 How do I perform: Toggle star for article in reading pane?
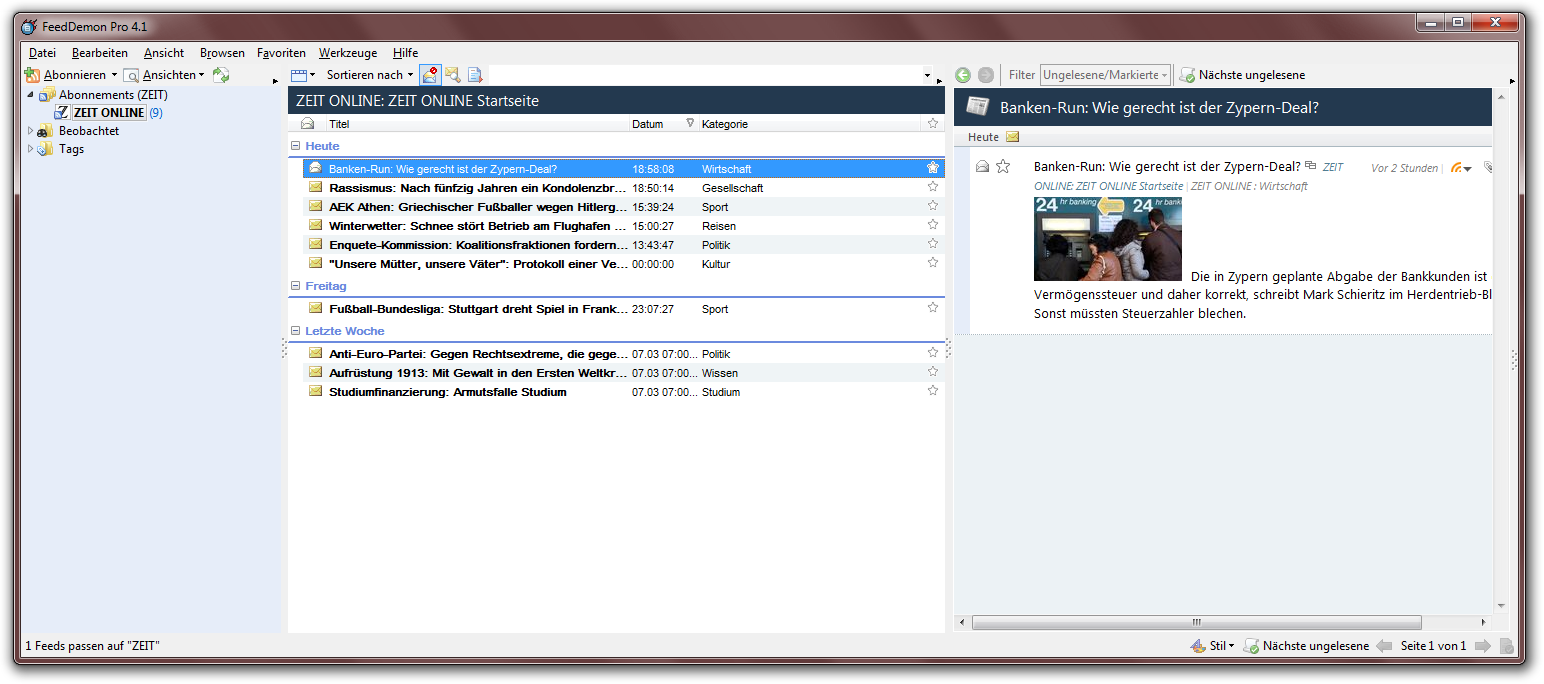[1003, 167]
